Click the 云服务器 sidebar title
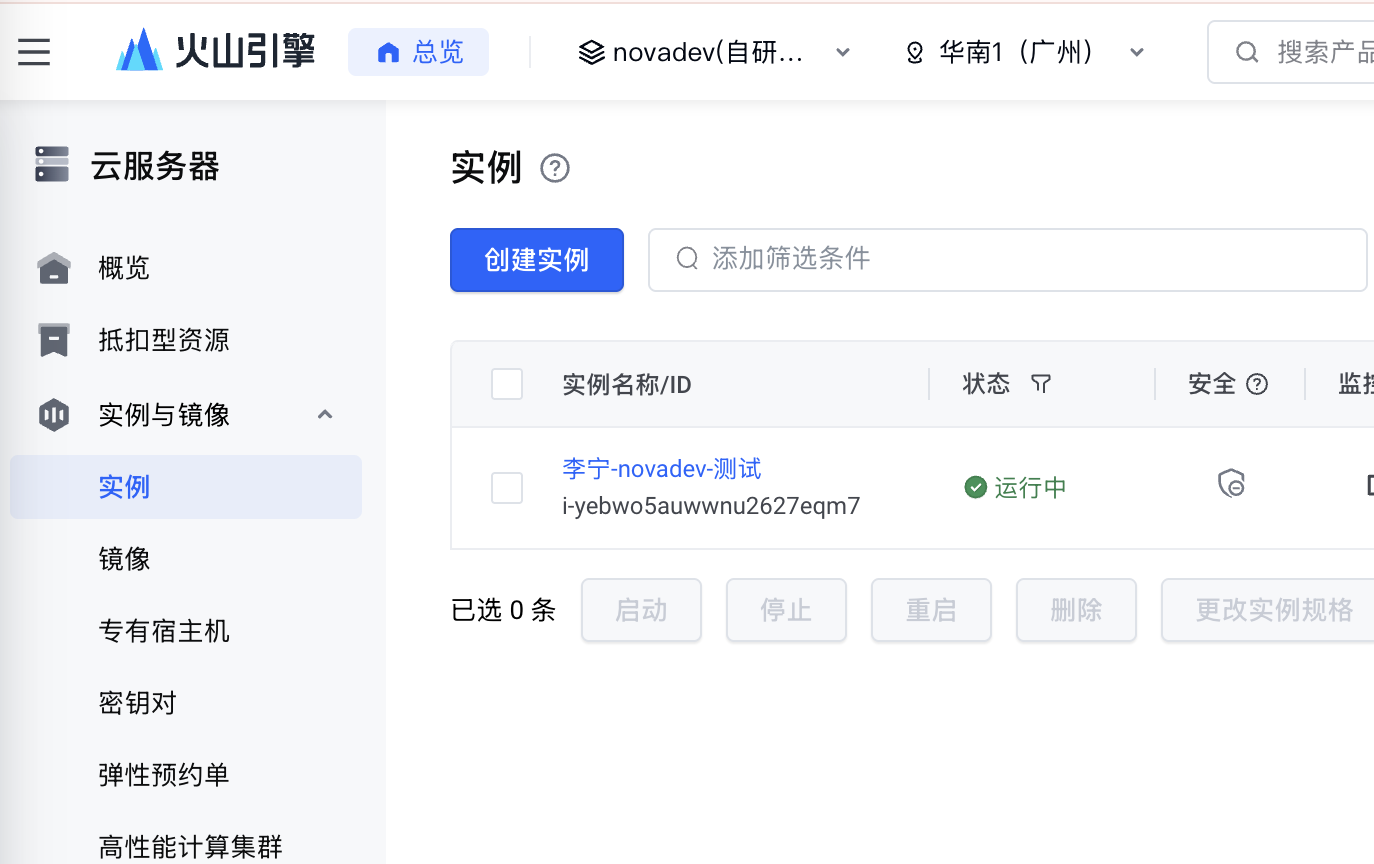 (x=155, y=166)
